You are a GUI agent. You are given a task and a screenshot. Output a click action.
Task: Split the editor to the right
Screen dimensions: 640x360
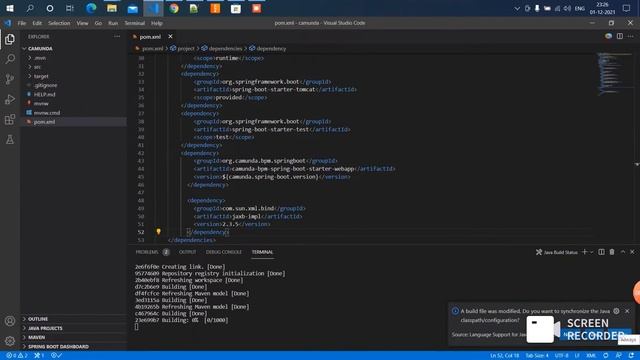(x=620, y=36)
